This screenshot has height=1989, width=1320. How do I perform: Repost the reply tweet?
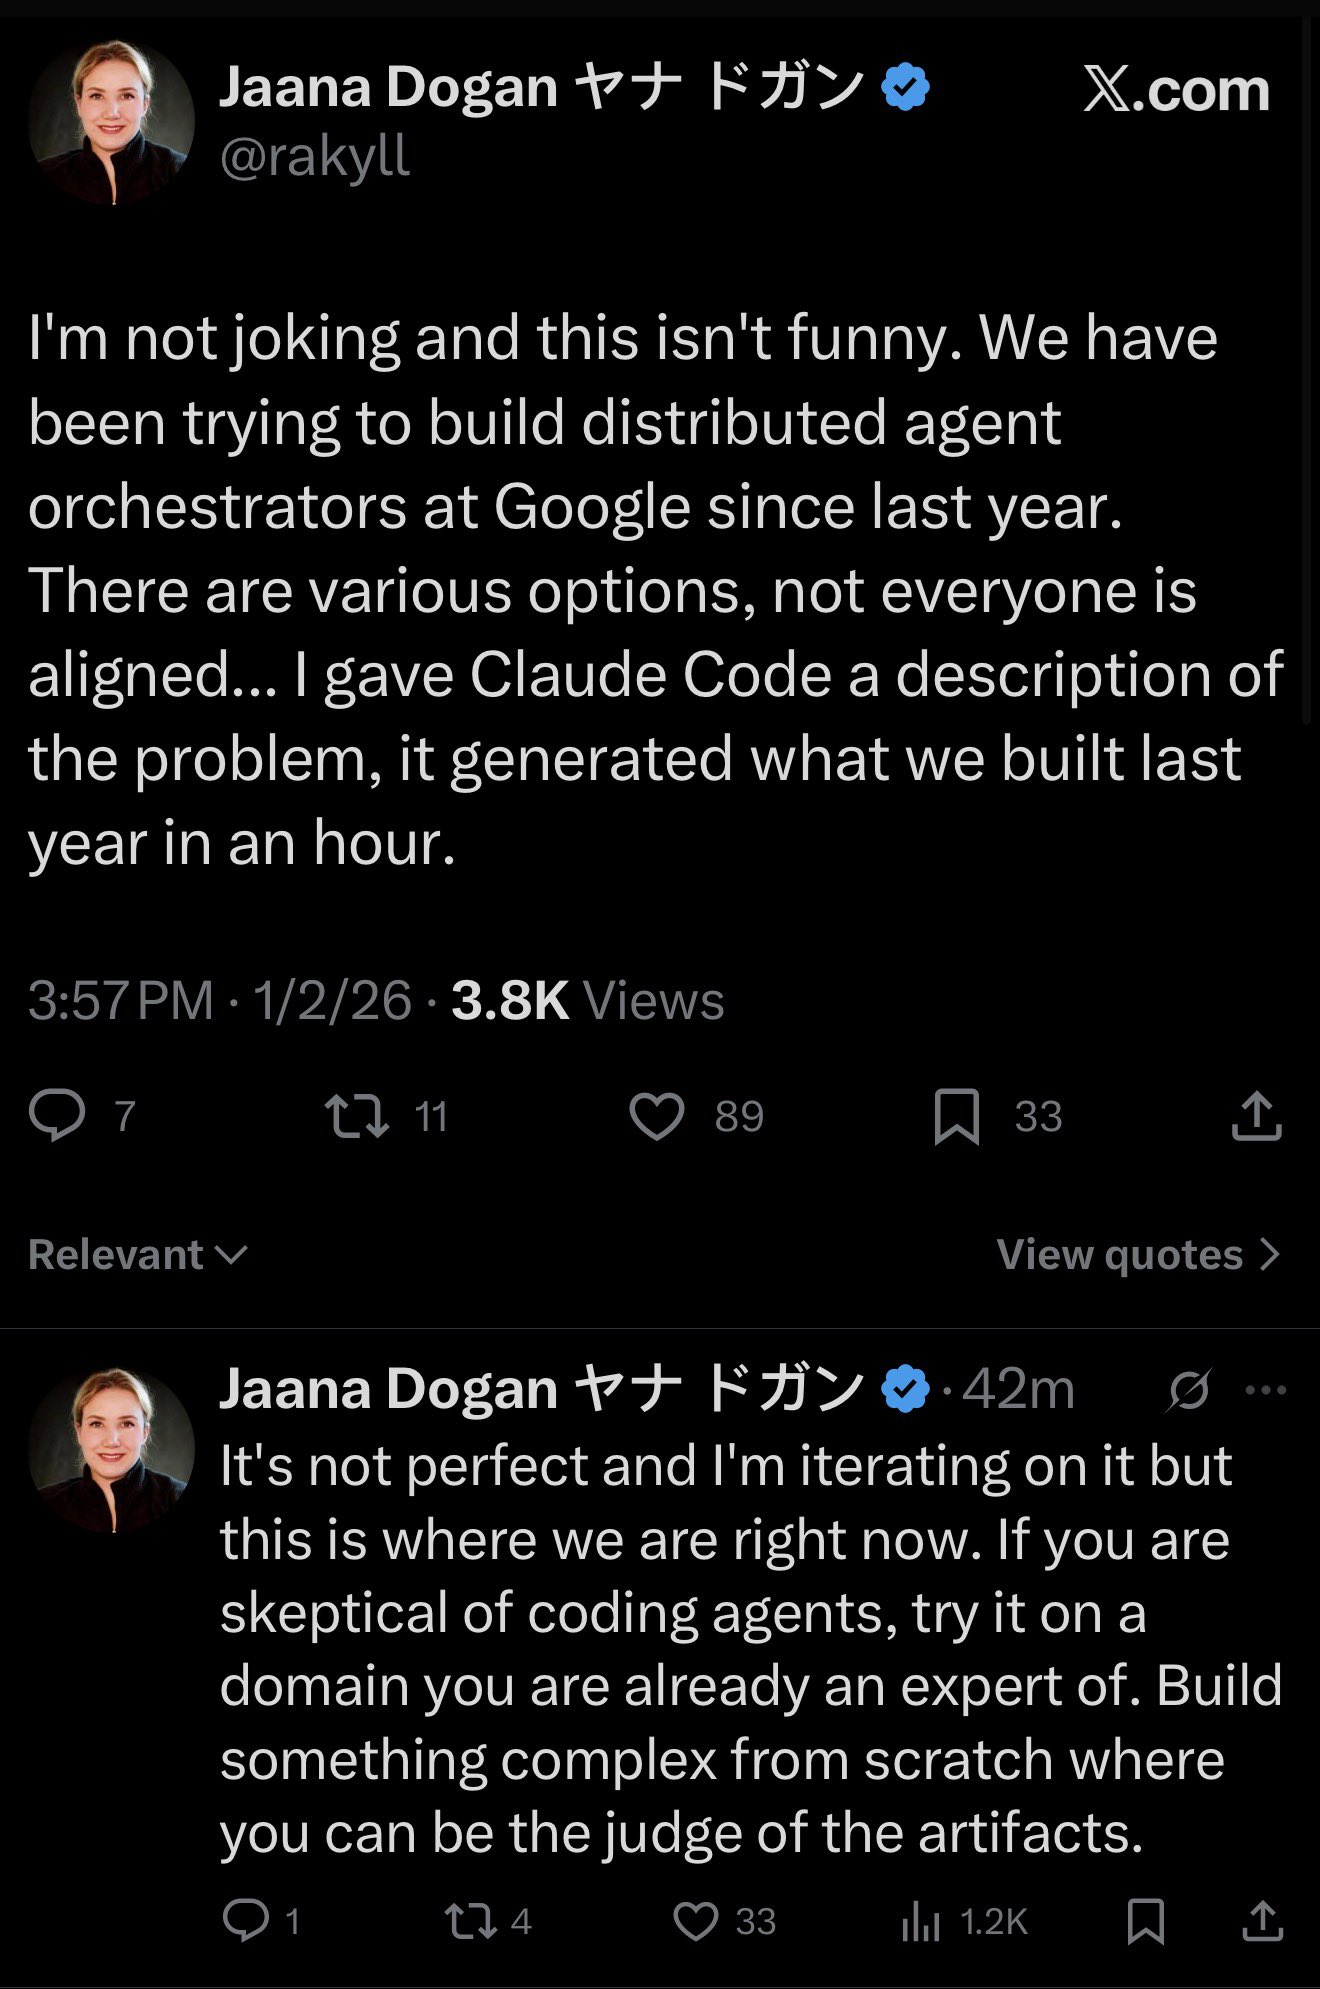point(470,1920)
